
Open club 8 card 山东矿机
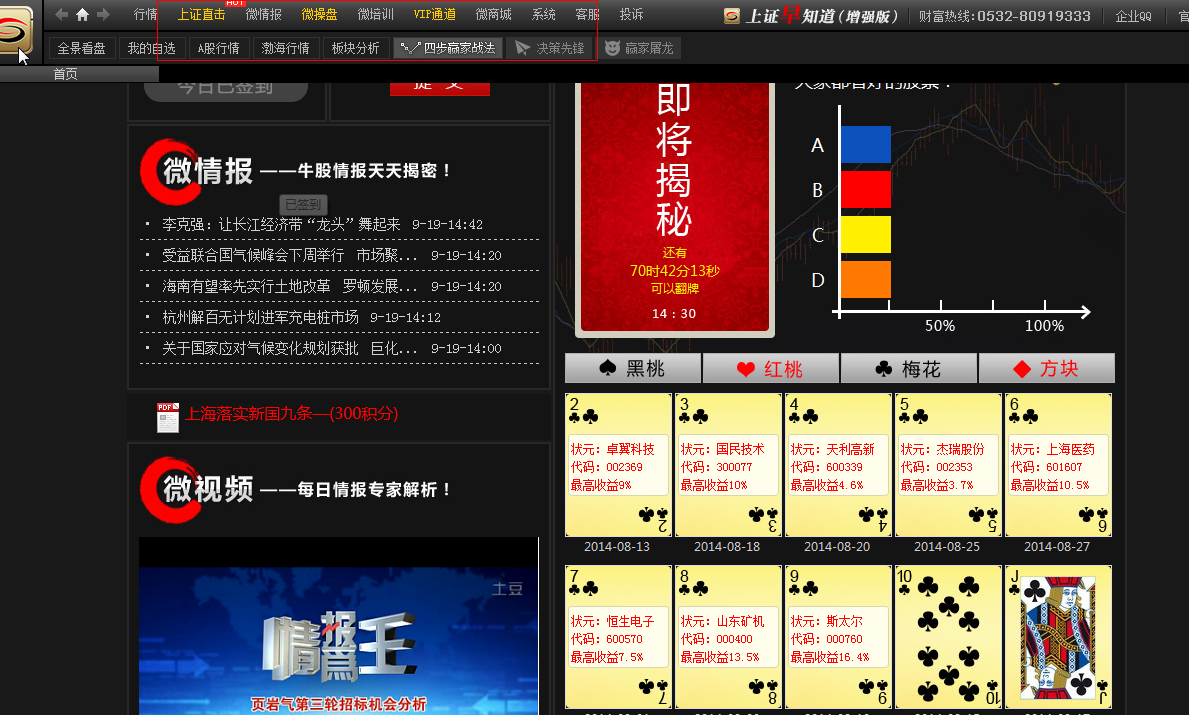point(729,637)
